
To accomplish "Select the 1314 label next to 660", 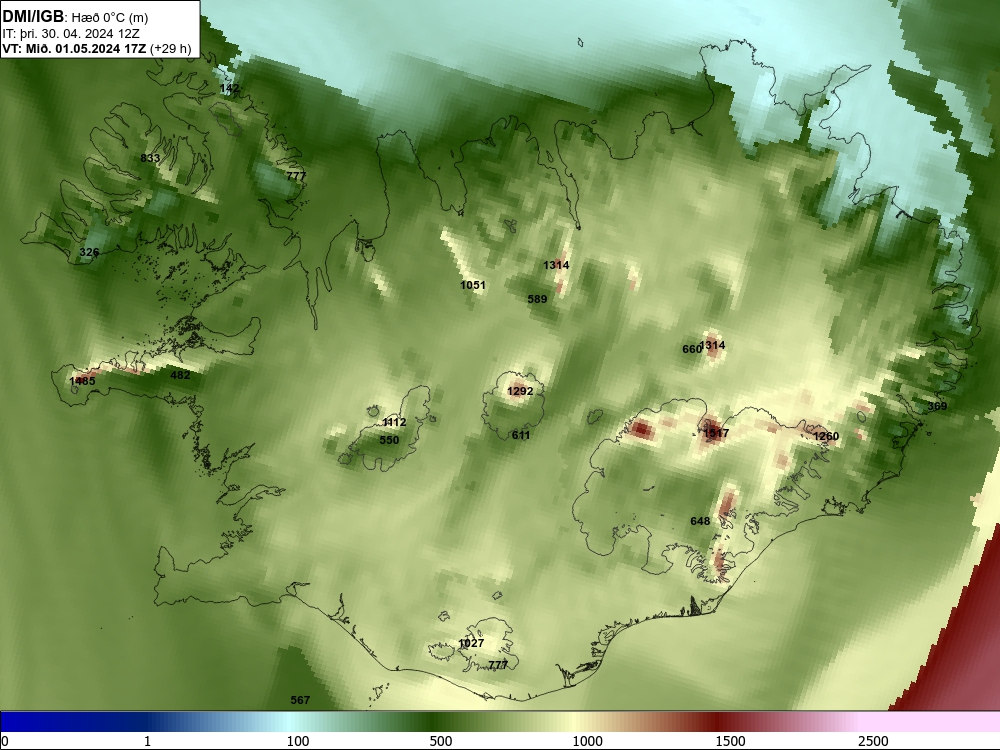I will (713, 345).
